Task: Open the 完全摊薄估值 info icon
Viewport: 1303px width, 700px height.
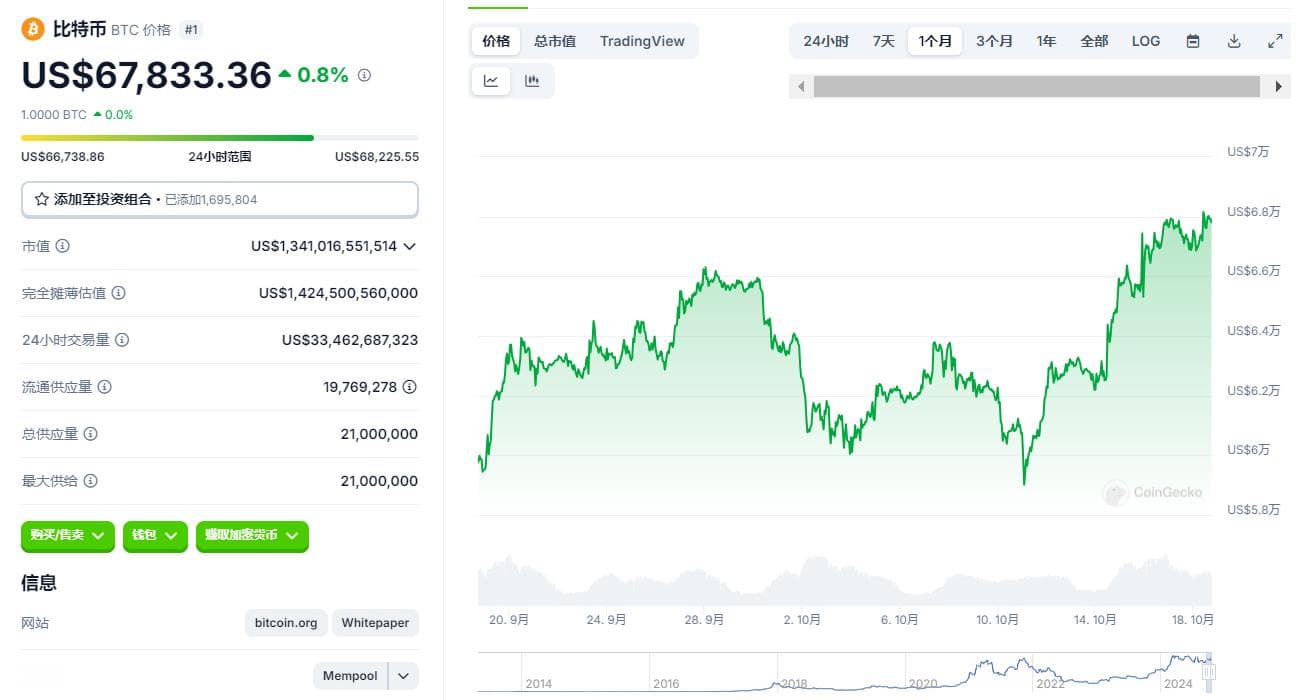Action: [118, 293]
